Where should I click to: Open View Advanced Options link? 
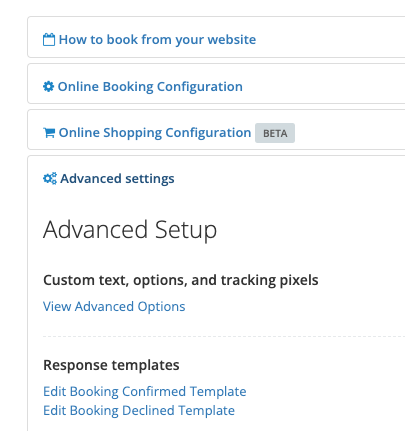pos(114,306)
